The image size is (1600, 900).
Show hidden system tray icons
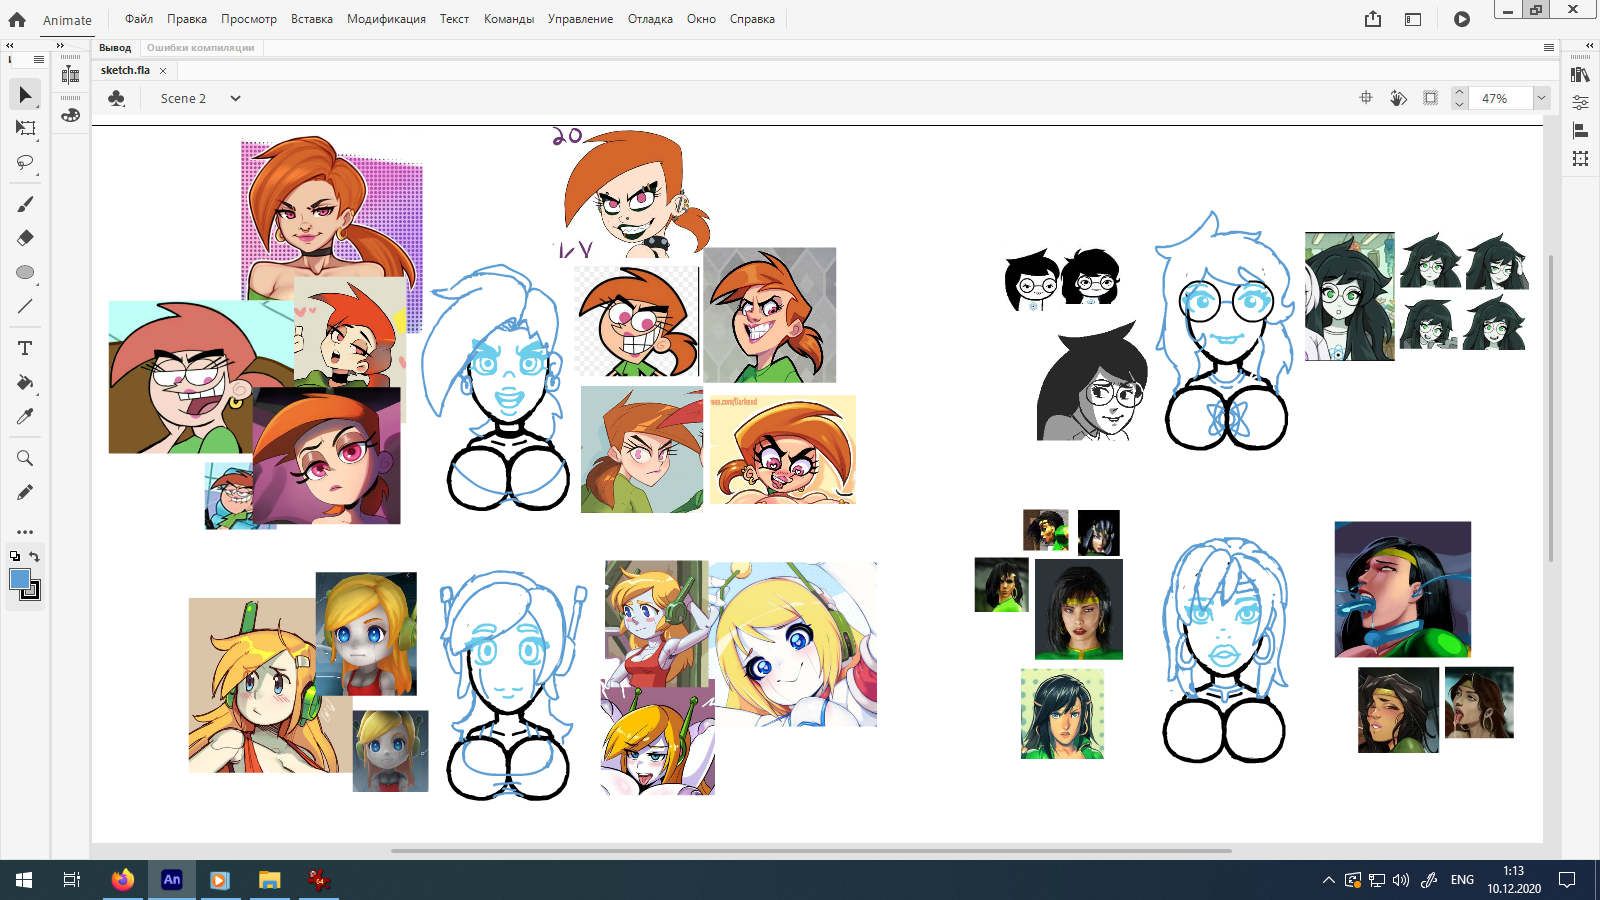(x=1328, y=880)
